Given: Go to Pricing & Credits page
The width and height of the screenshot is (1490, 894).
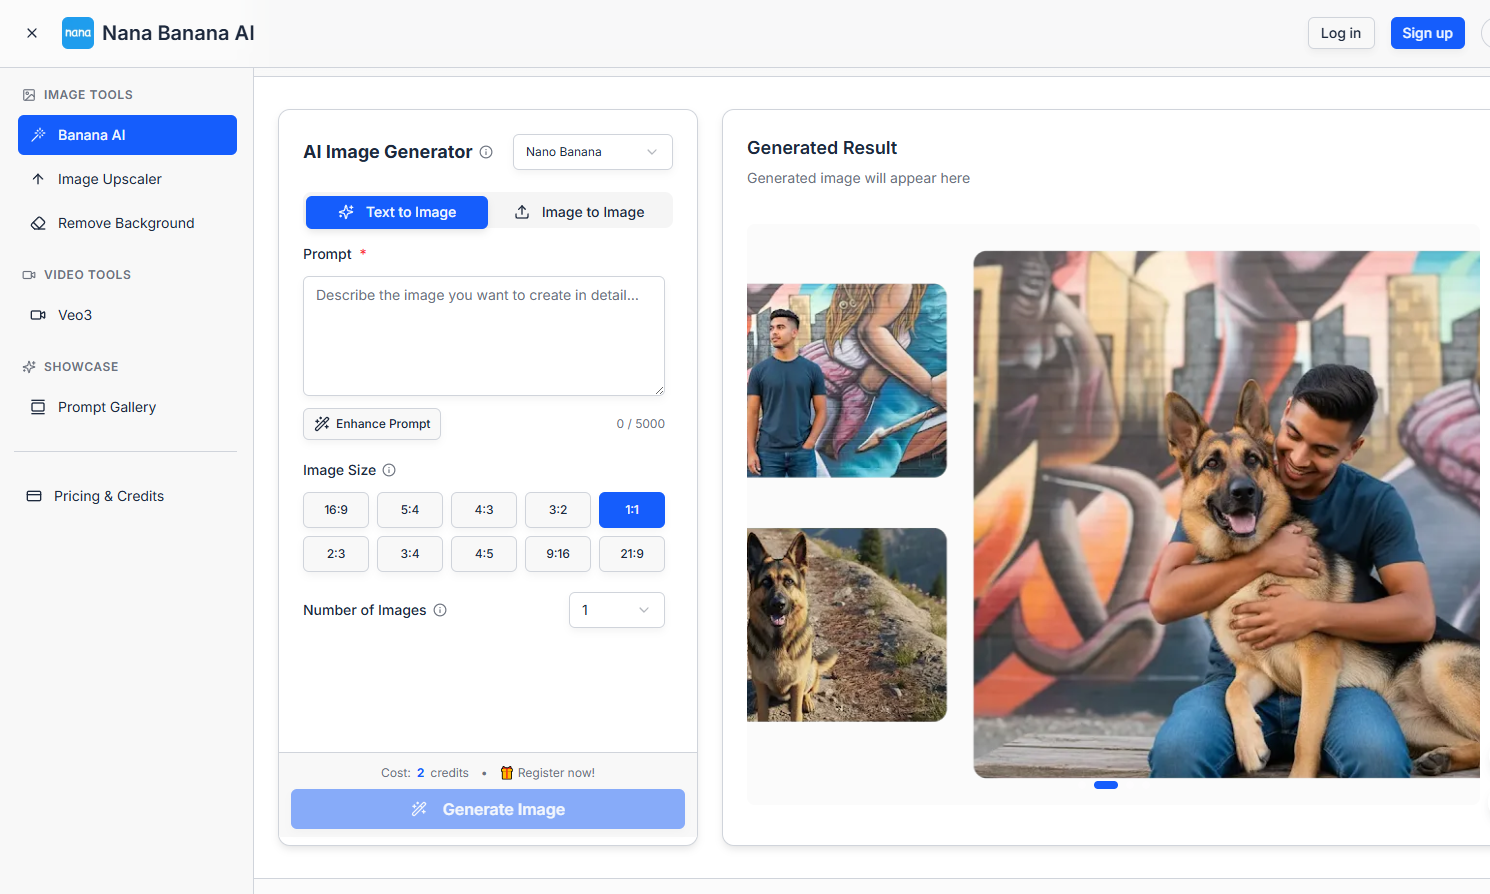Looking at the screenshot, I should 108,496.
